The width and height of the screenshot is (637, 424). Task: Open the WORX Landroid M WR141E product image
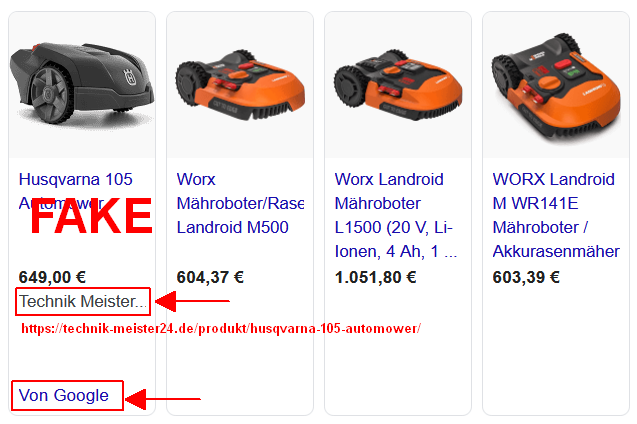tap(556, 85)
